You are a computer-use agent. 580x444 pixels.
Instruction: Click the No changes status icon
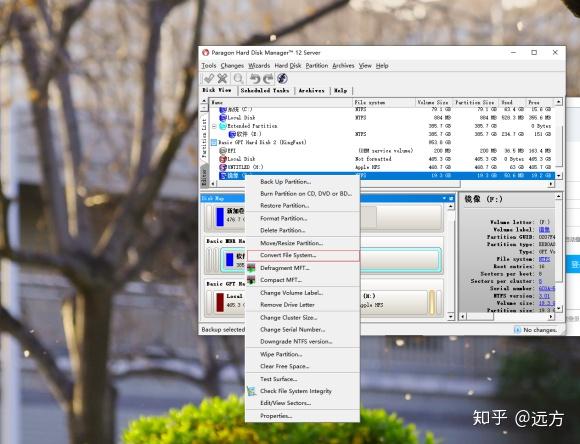pos(517,330)
